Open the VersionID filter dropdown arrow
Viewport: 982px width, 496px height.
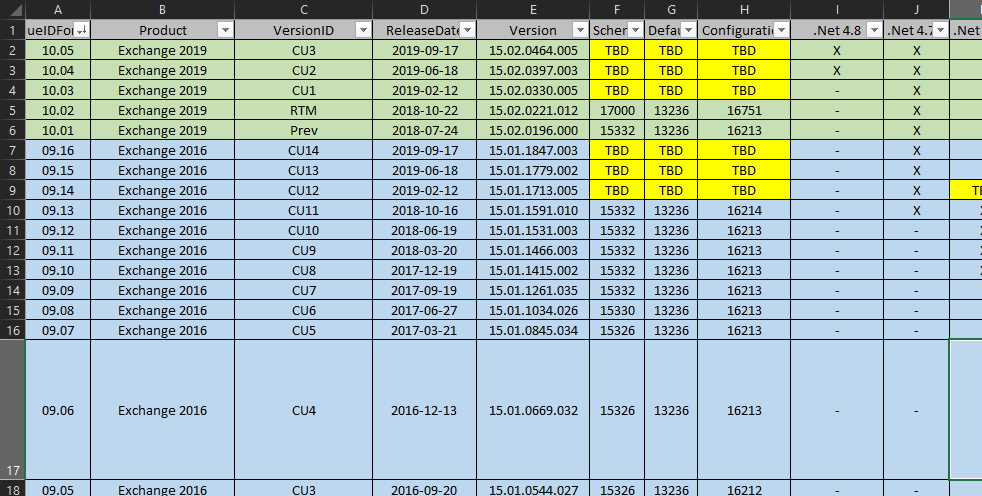click(x=361, y=30)
